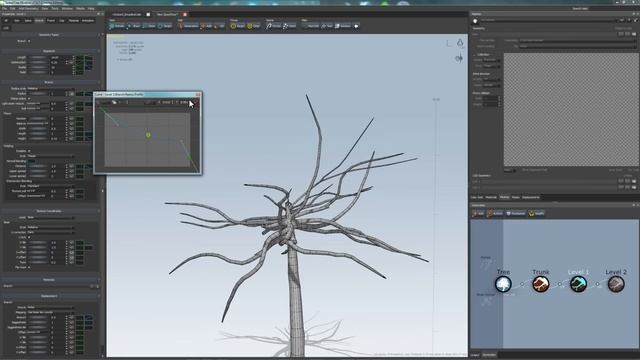The height and width of the screenshot is (360, 640).
Task: Open the Texture Coordinates Layer dropdown
Action: click(51, 218)
